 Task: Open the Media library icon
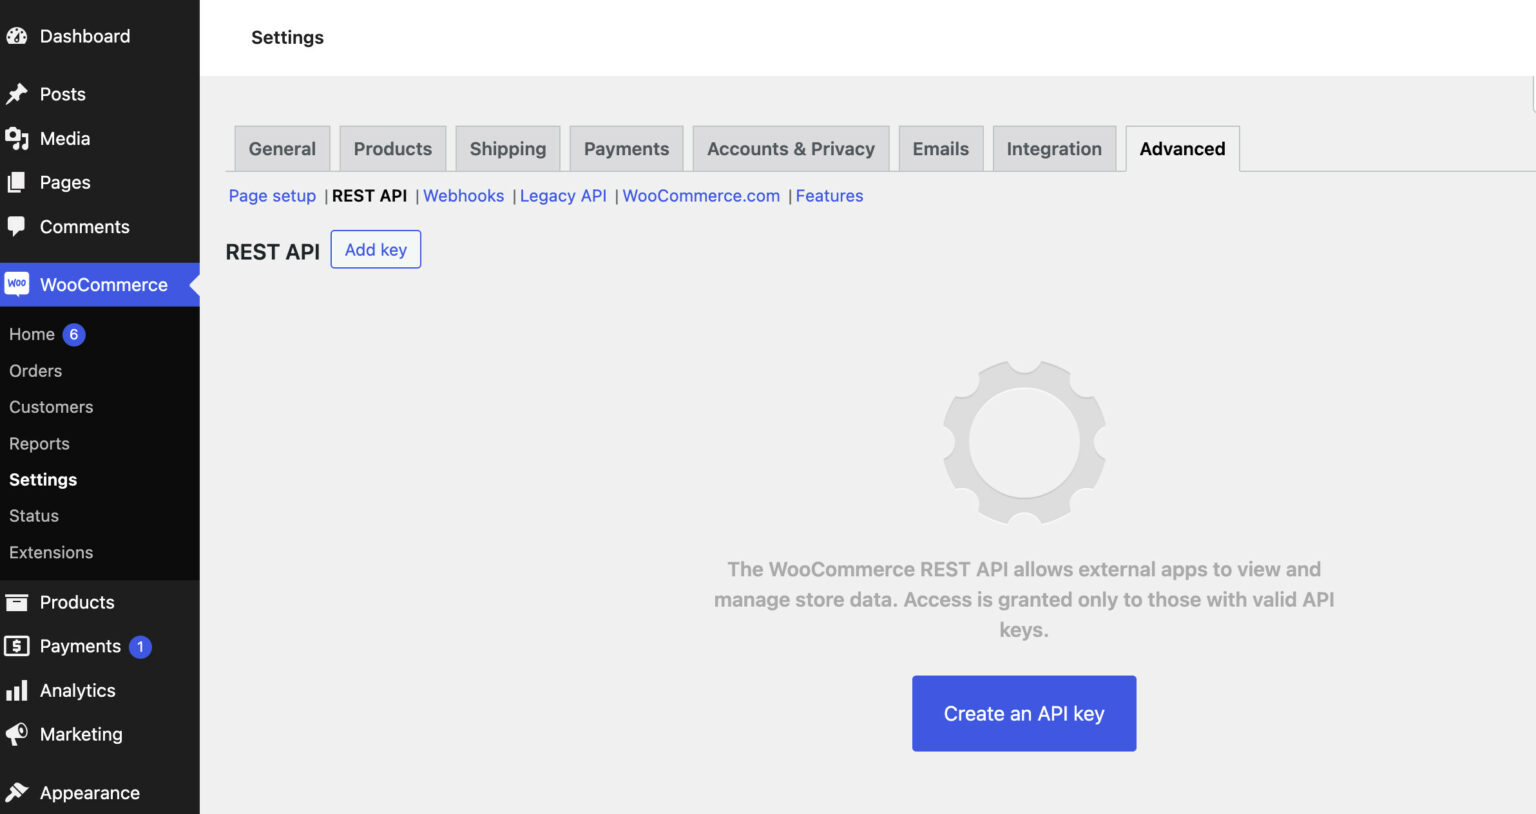pyautogui.click(x=17, y=138)
